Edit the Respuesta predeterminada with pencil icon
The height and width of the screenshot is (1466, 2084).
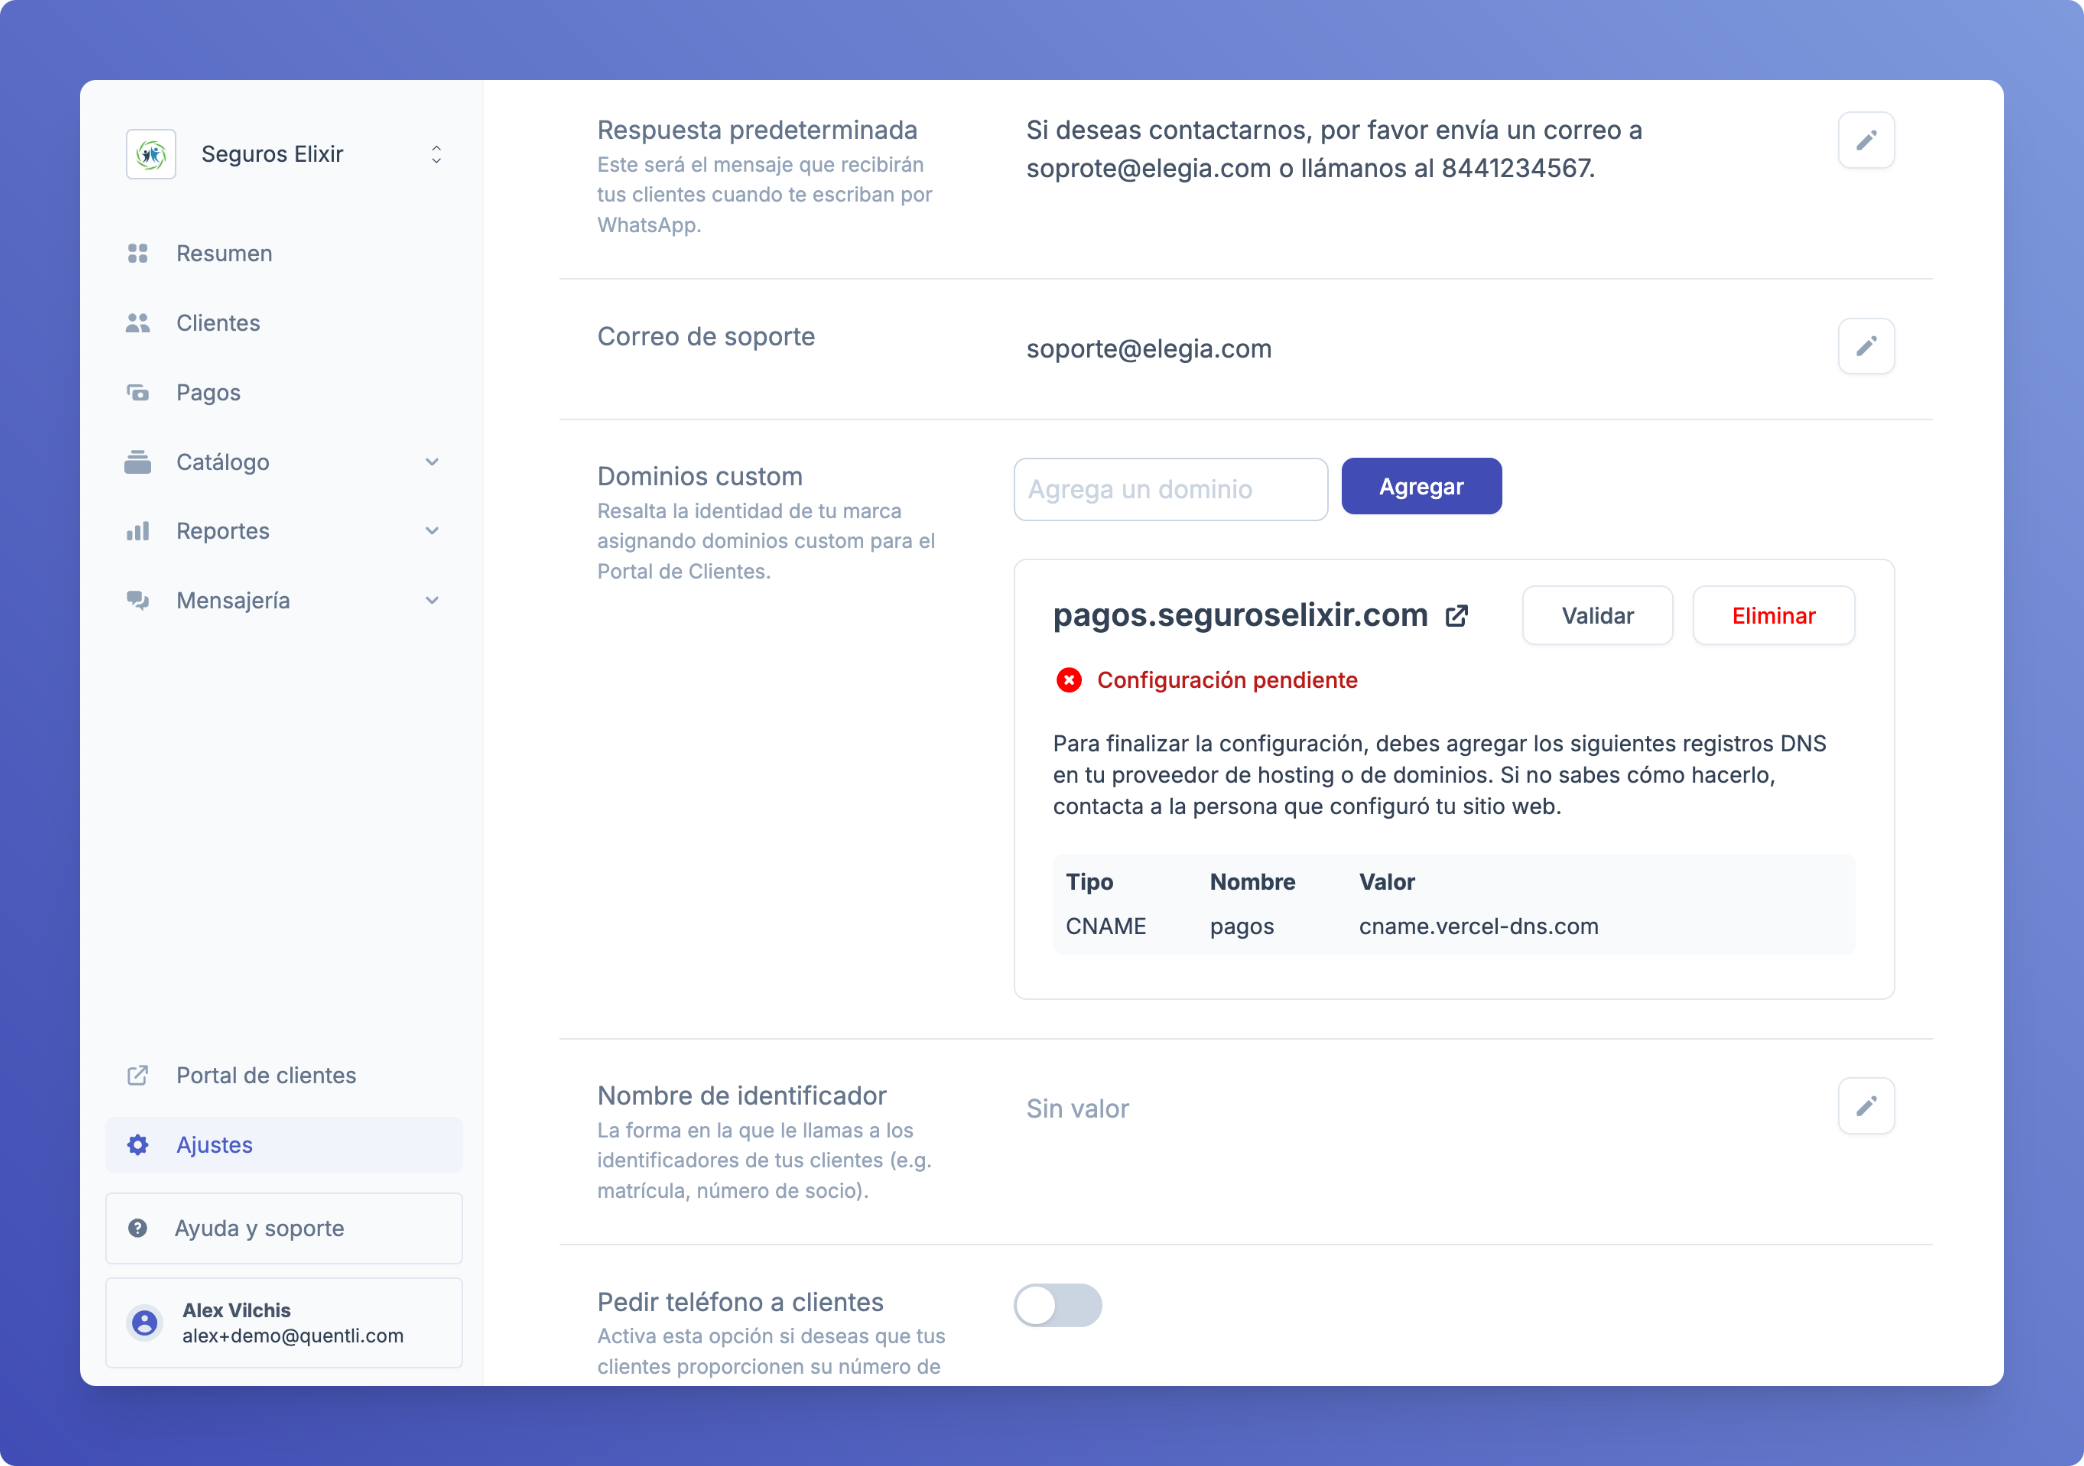1865,140
